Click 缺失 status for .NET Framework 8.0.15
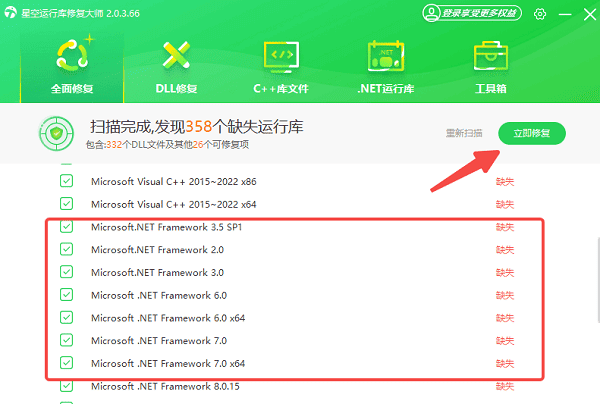Image resolution: width=600 pixels, height=404 pixels. [x=505, y=386]
